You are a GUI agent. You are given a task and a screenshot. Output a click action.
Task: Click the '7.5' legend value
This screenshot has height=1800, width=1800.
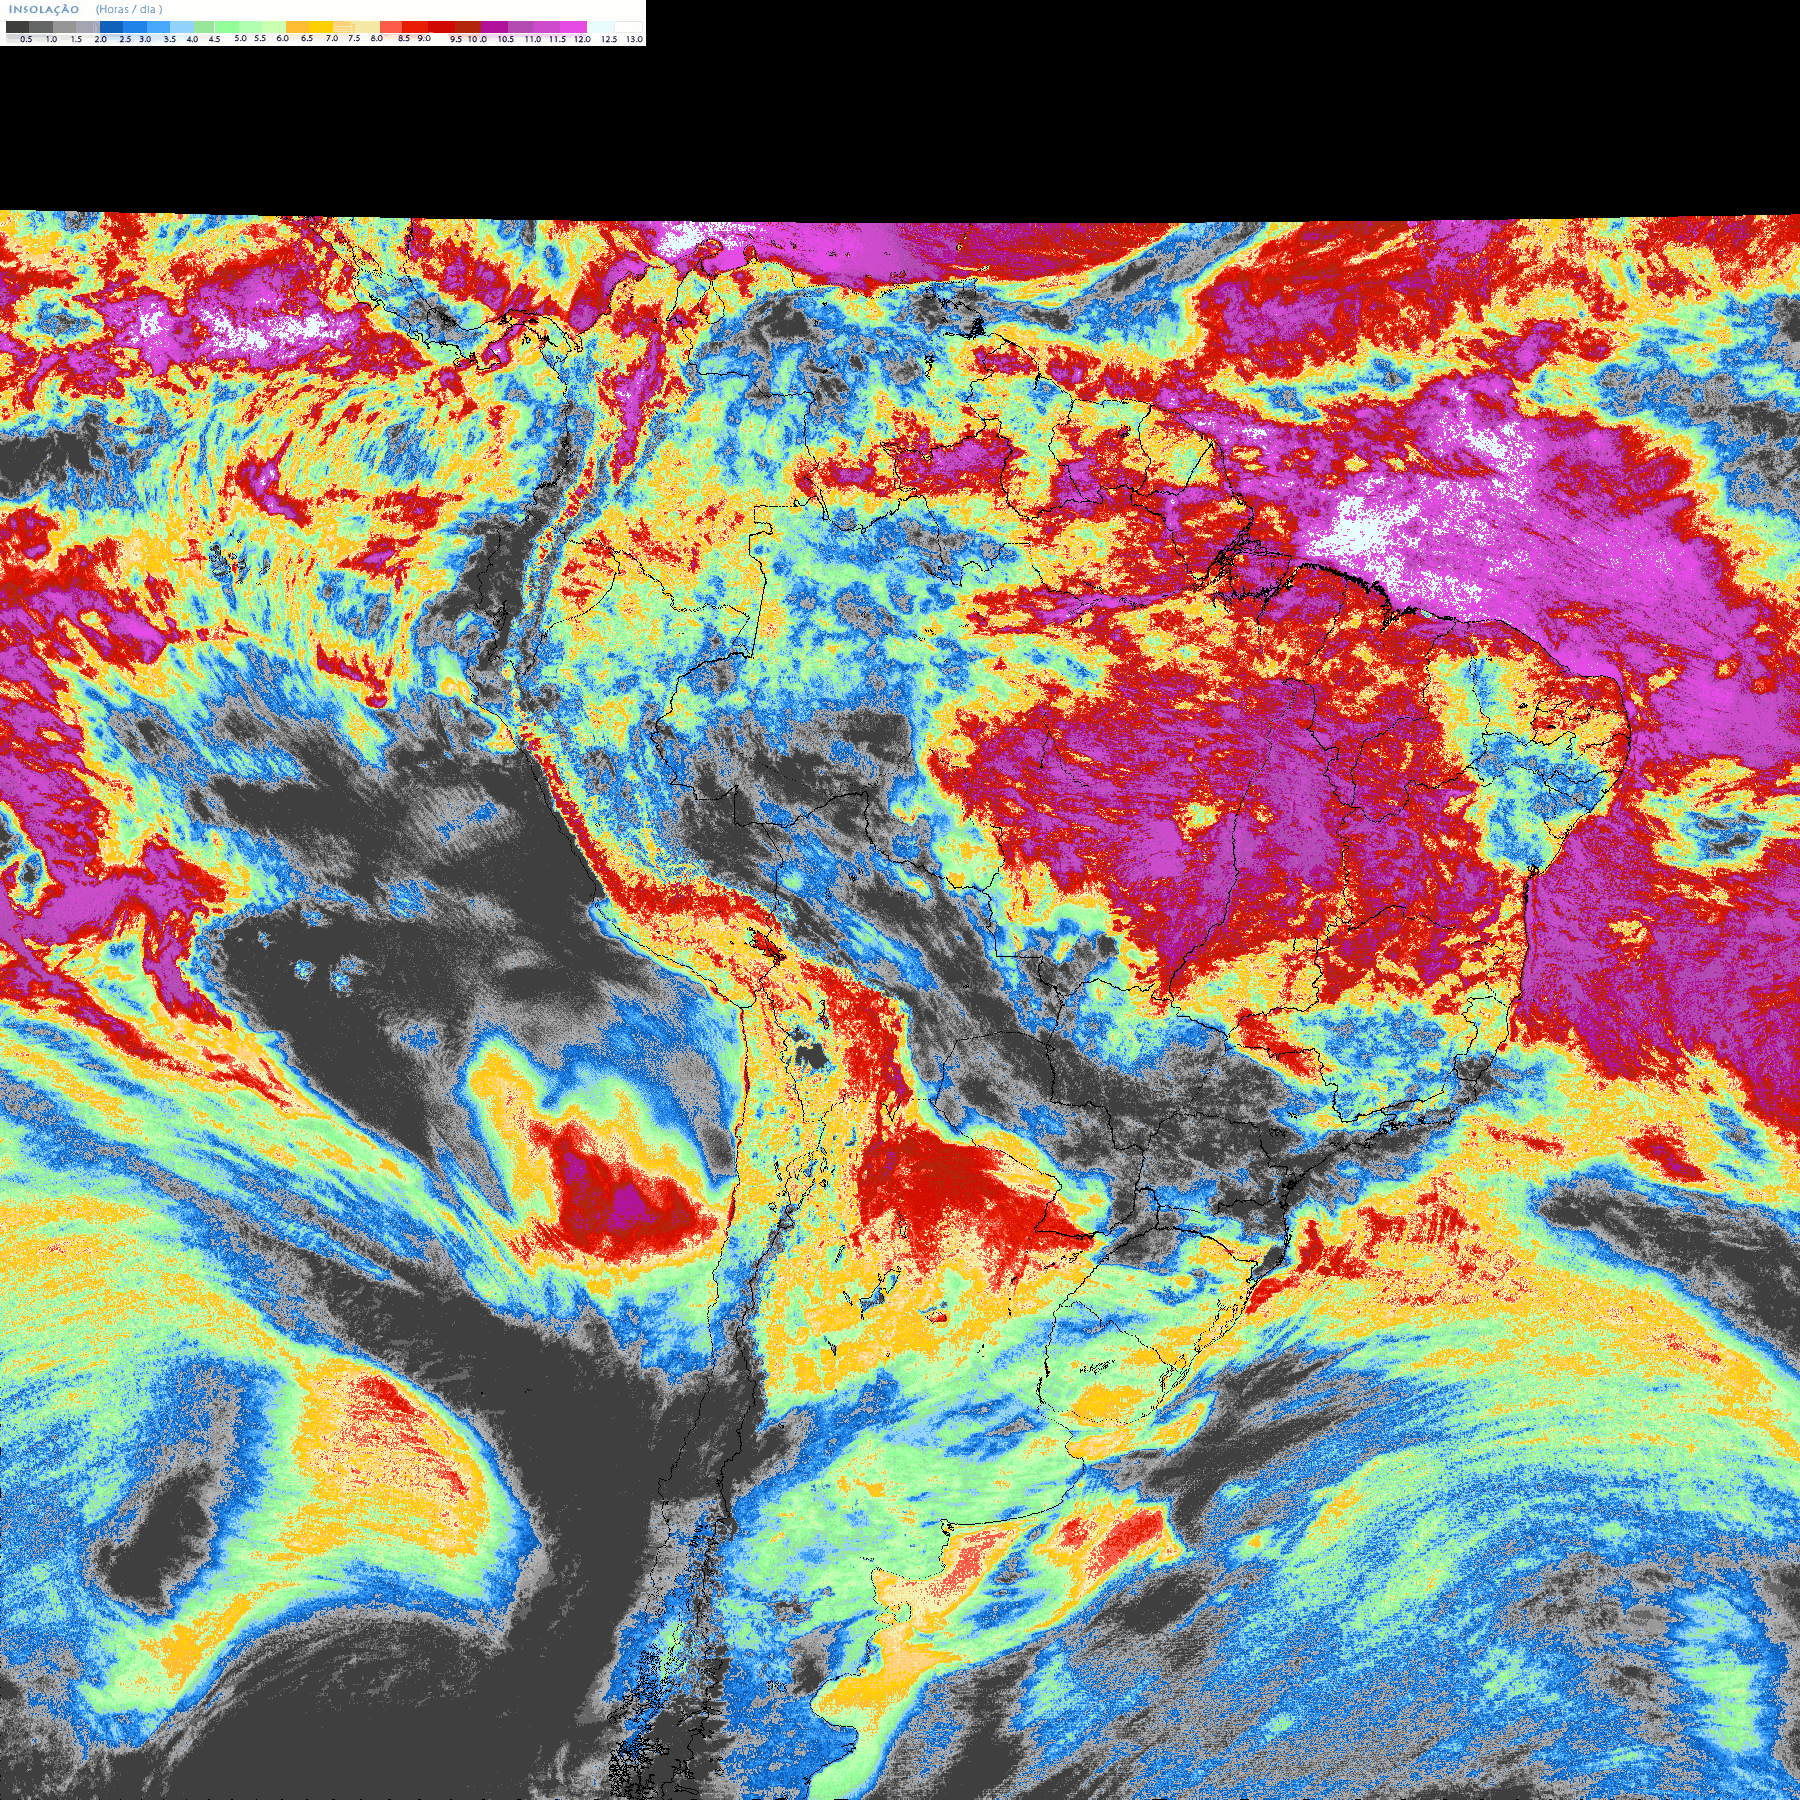[354, 38]
